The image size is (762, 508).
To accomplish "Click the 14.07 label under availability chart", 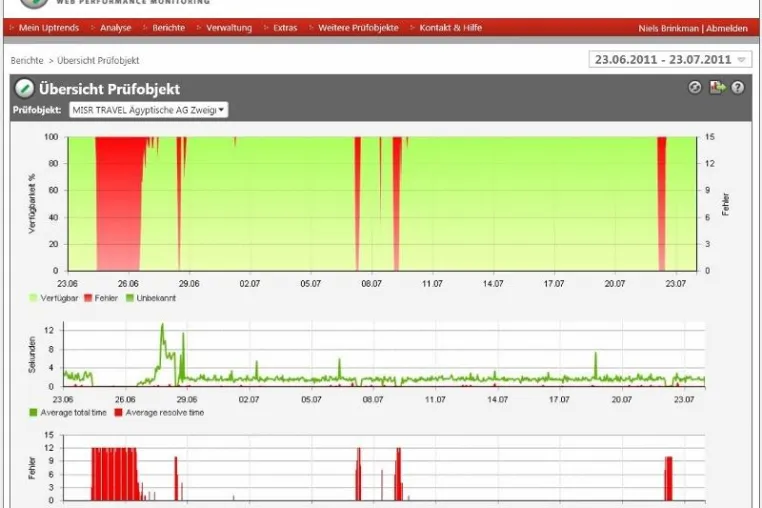I will coord(493,283).
